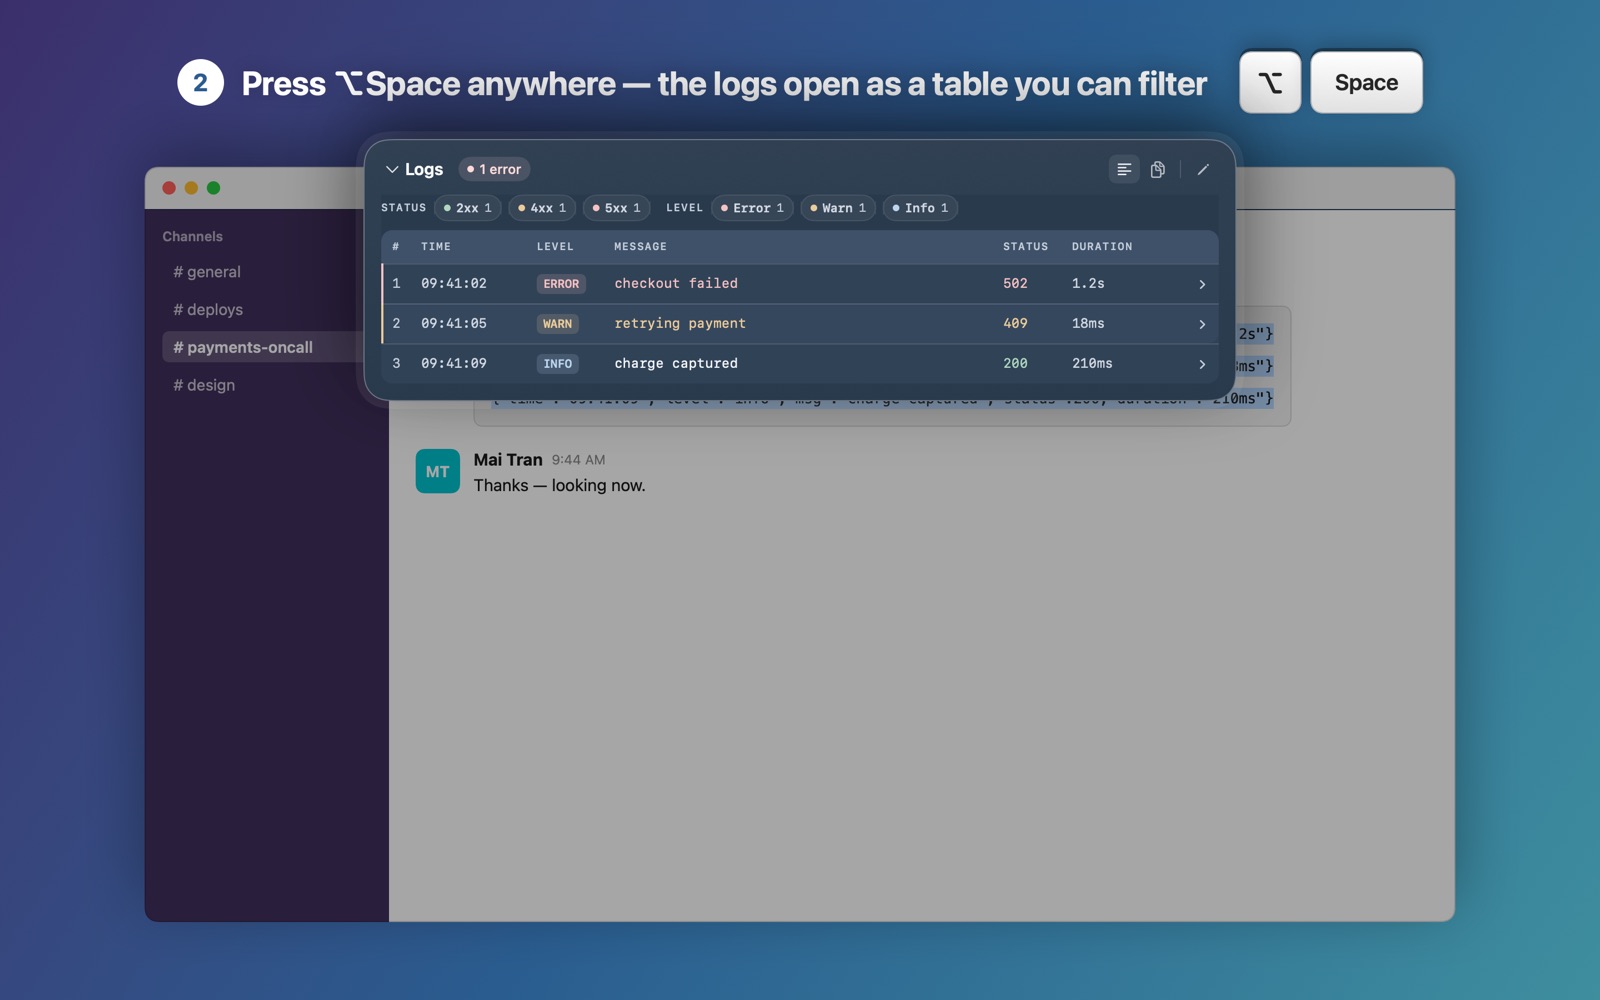Sort by the STATUS column header
This screenshot has height=1000, width=1600.
click(1026, 246)
